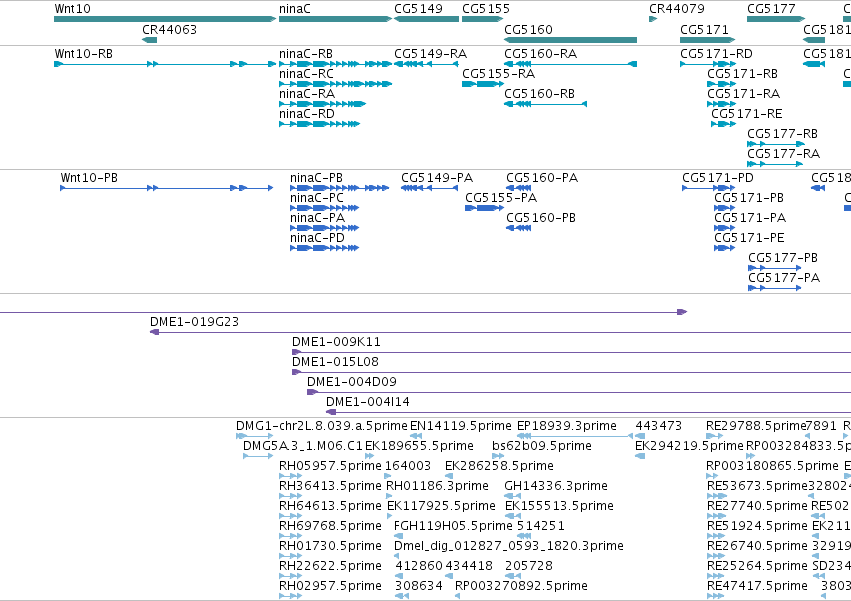Image resolution: width=851 pixels, height=601 pixels.
Task: Click the DMG1-chr2L.8.039.a.5prime label
Action: tap(321, 426)
